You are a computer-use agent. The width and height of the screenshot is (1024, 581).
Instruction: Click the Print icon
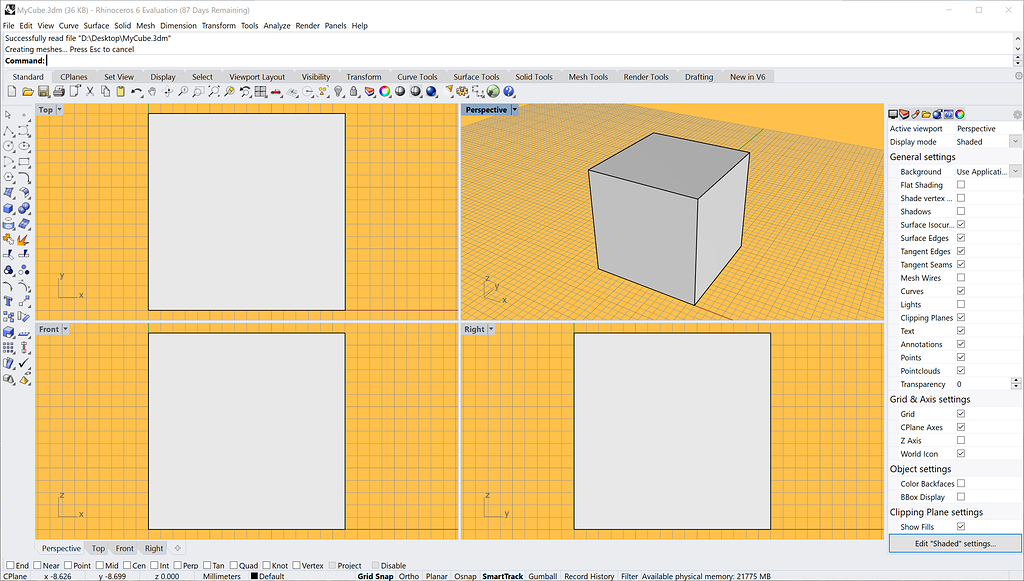[59, 91]
